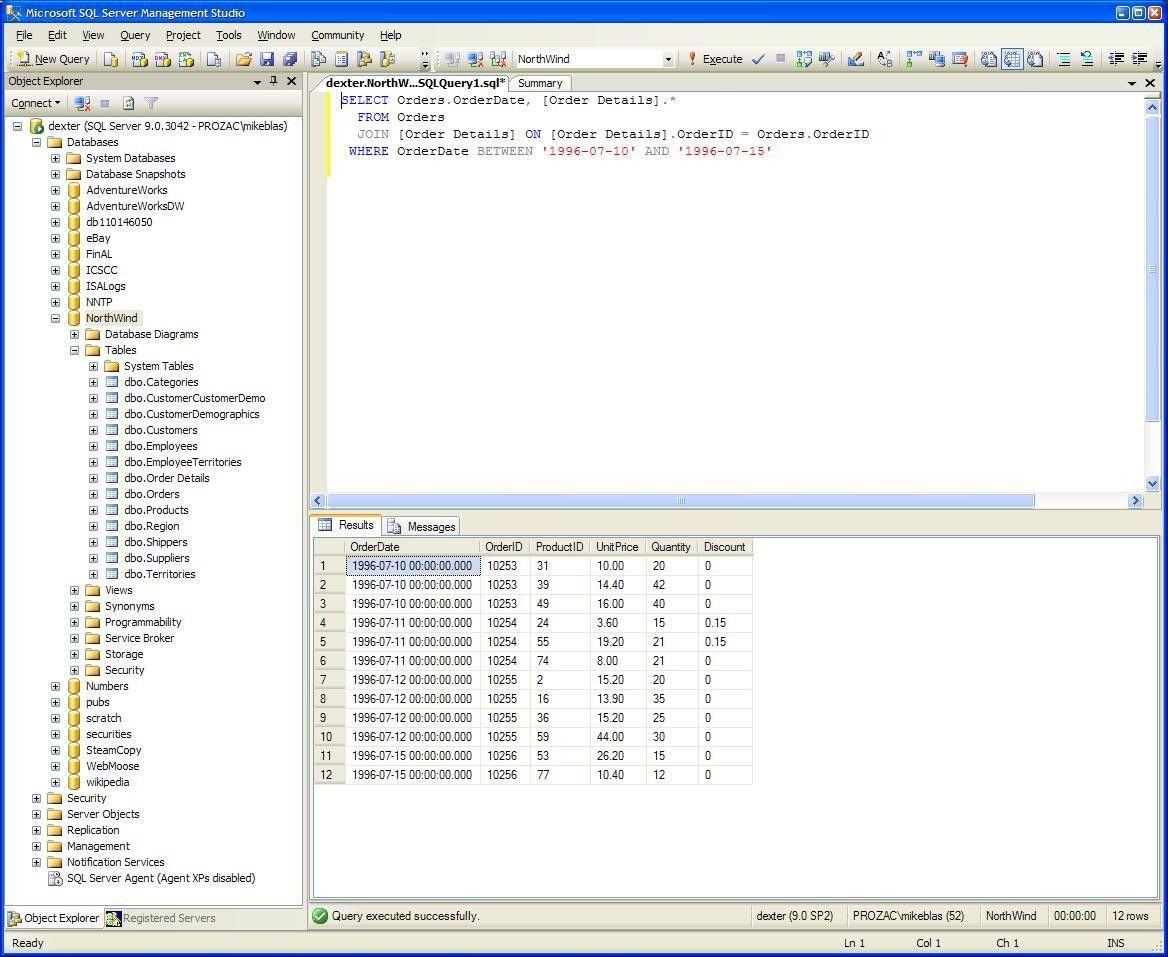Click the Specify Values for Template Parameters icon
The width and height of the screenshot is (1168, 957).
click(884, 59)
